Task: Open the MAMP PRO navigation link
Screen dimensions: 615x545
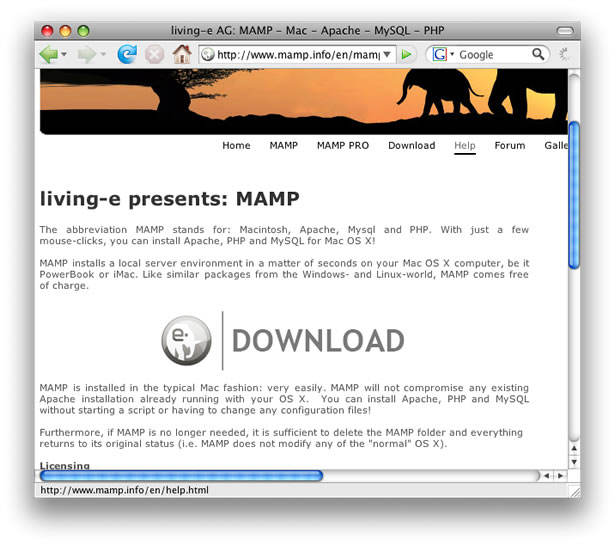Action: tap(343, 145)
